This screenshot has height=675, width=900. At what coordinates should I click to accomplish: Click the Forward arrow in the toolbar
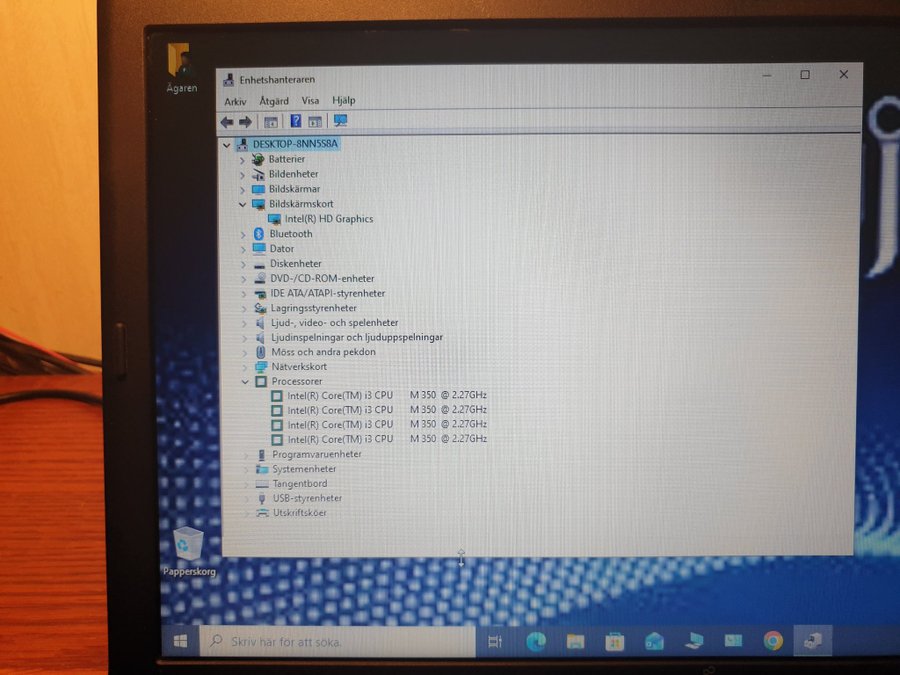tap(244, 121)
